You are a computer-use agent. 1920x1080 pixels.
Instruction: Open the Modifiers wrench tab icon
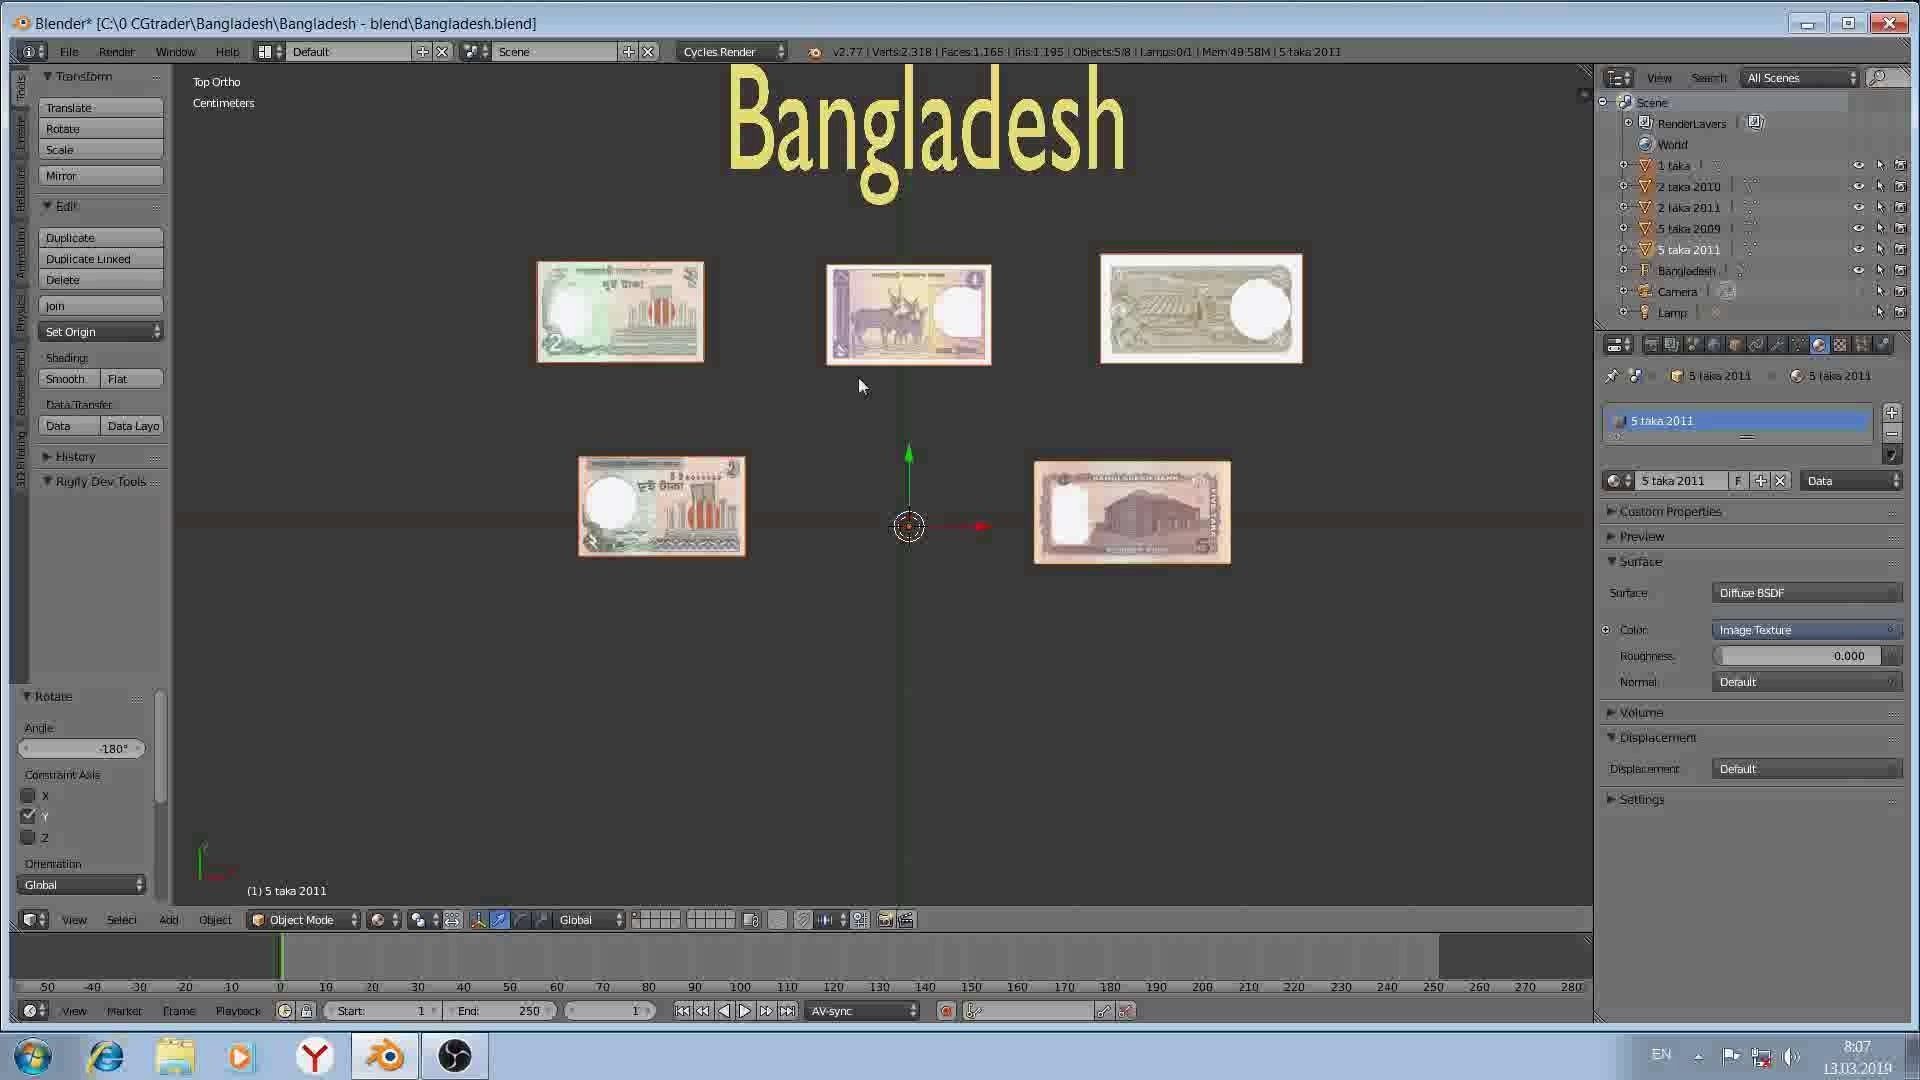(x=1777, y=344)
